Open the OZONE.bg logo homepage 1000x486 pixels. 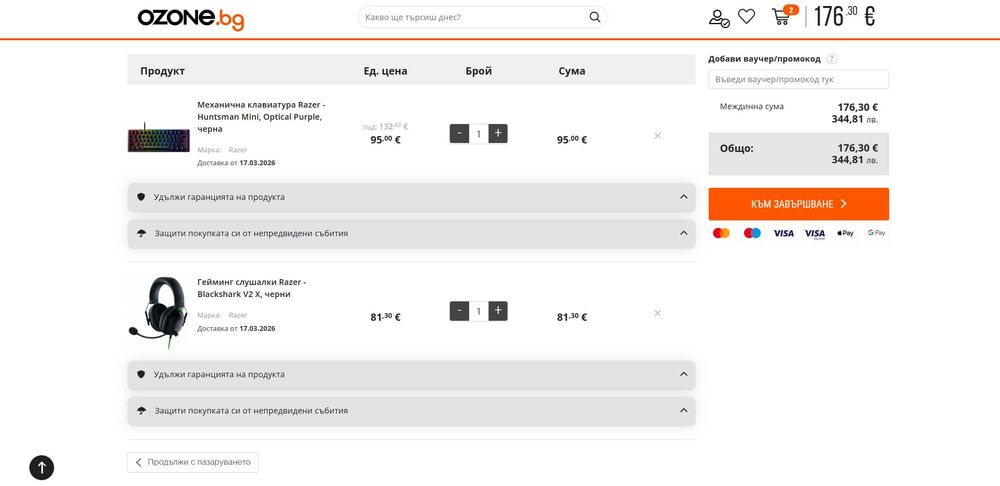pos(191,18)
